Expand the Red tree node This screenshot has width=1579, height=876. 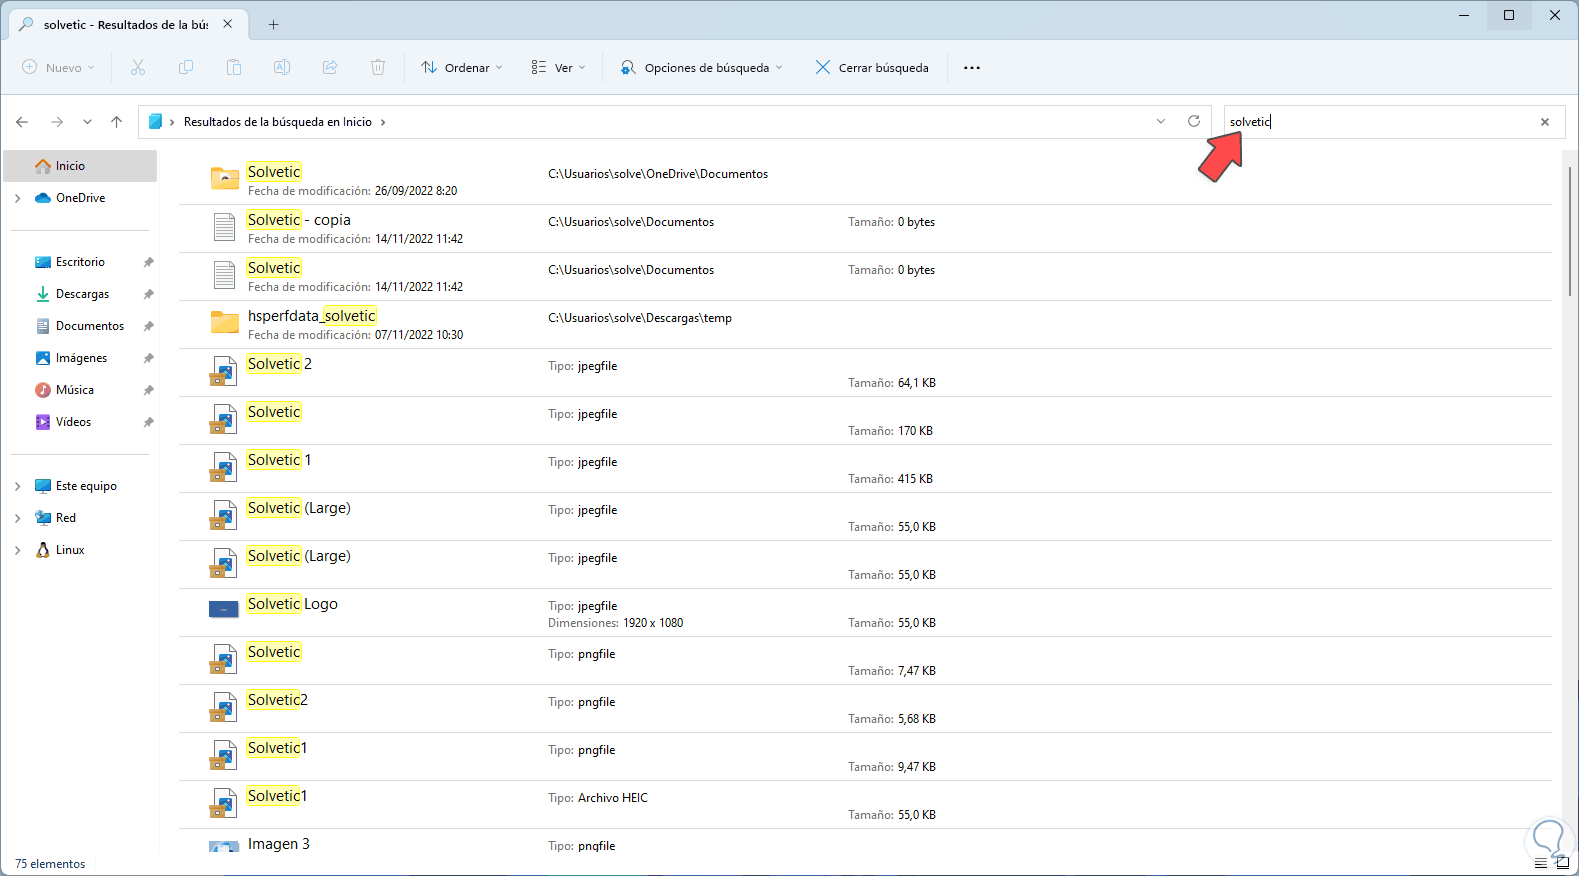[17, 518]
